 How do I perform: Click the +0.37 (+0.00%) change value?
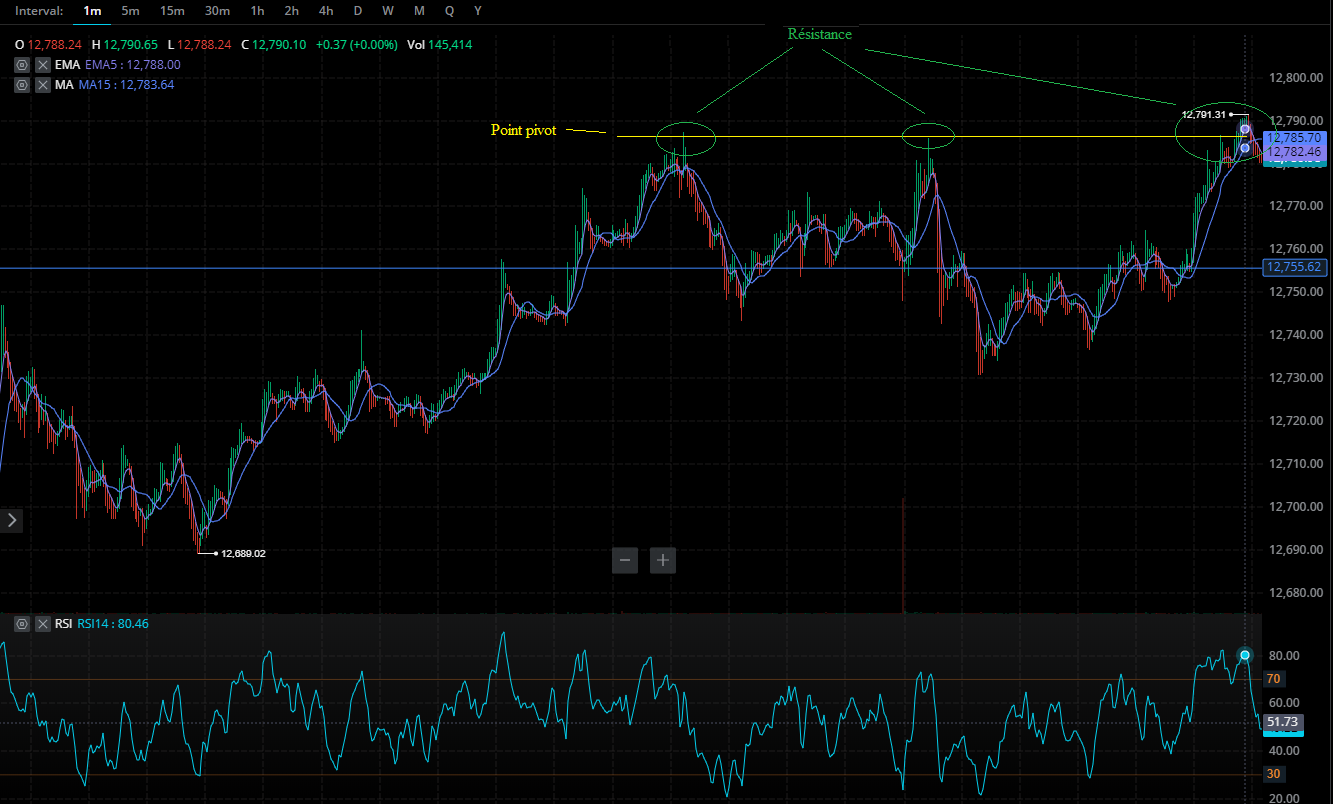(x=356, y=45)
